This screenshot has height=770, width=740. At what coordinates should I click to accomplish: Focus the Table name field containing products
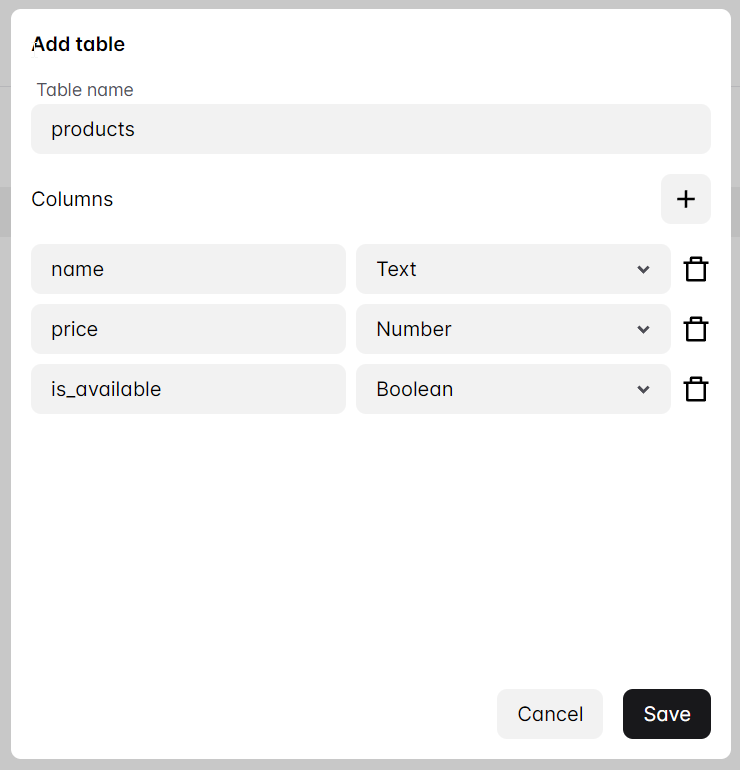tap(370, 129)
